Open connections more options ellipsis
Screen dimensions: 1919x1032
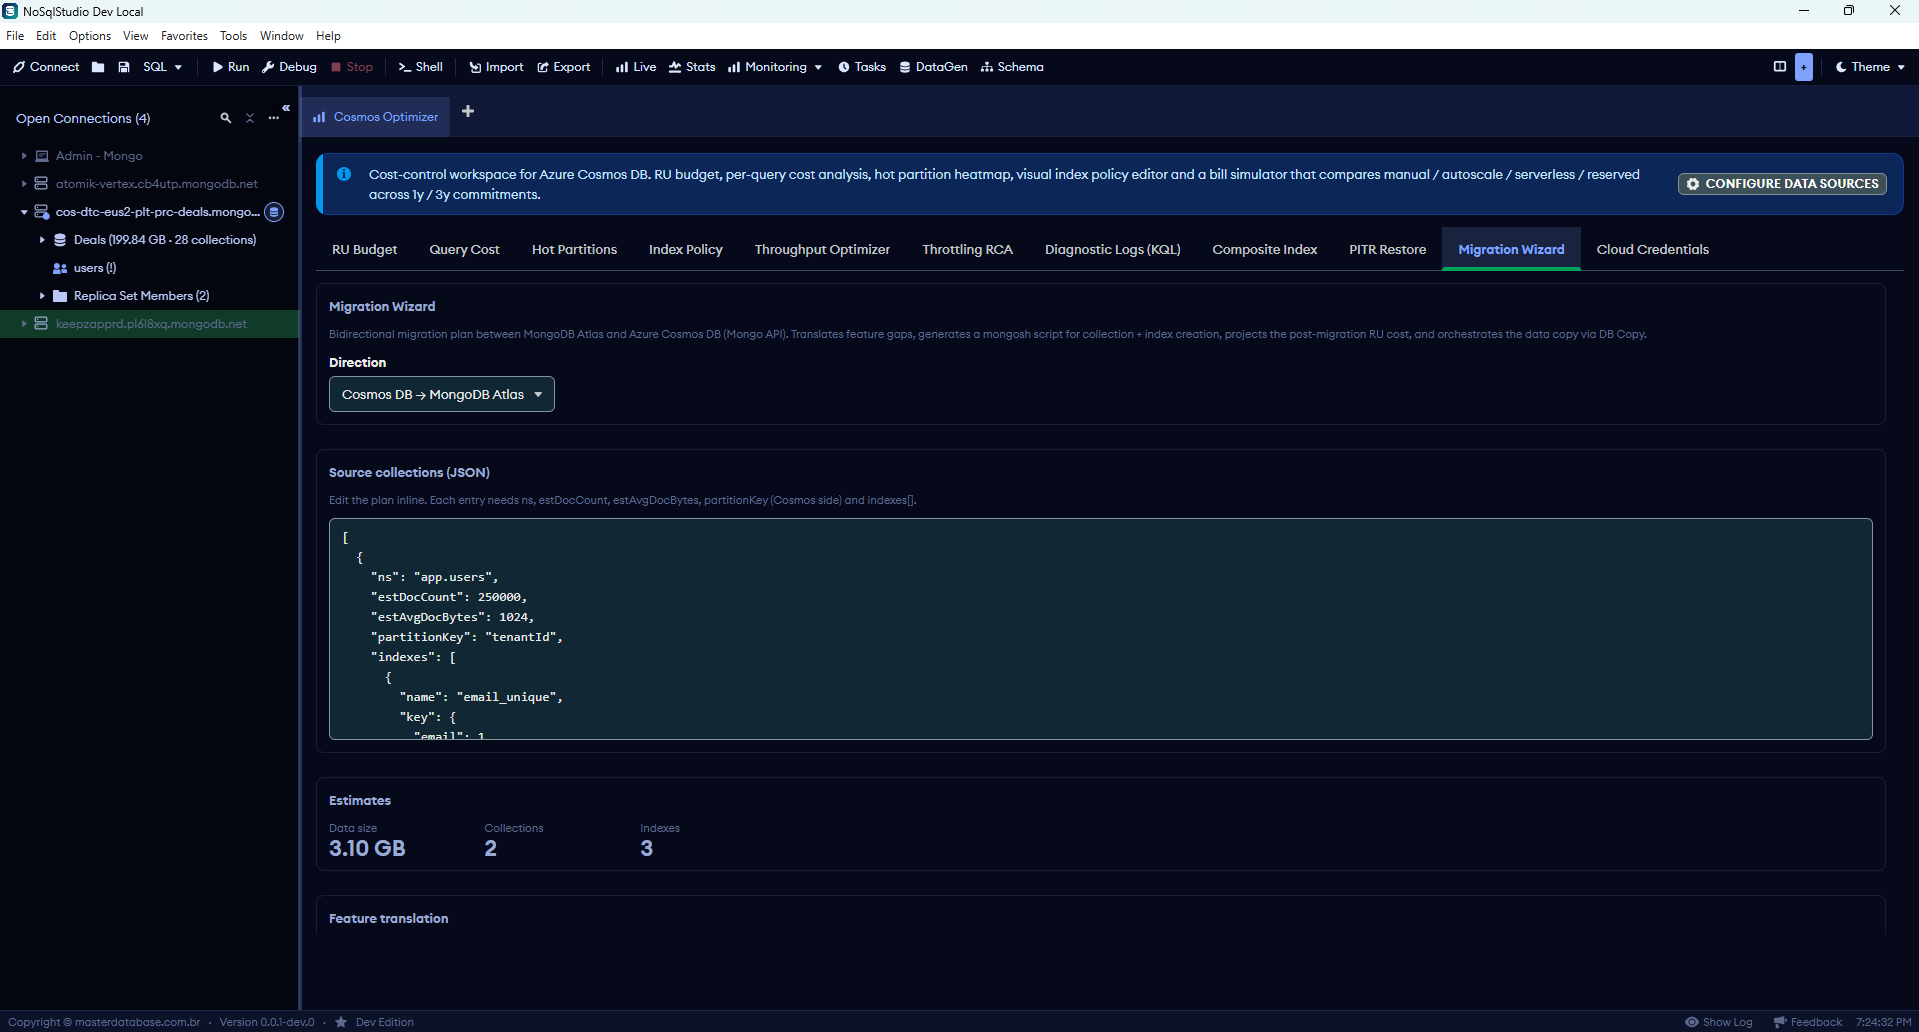click(274, 118)
